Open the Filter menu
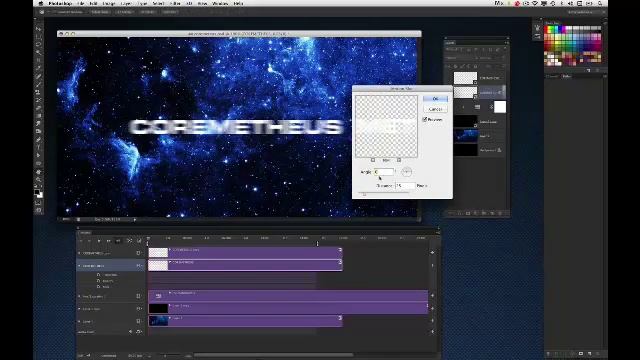 point(175,3)
